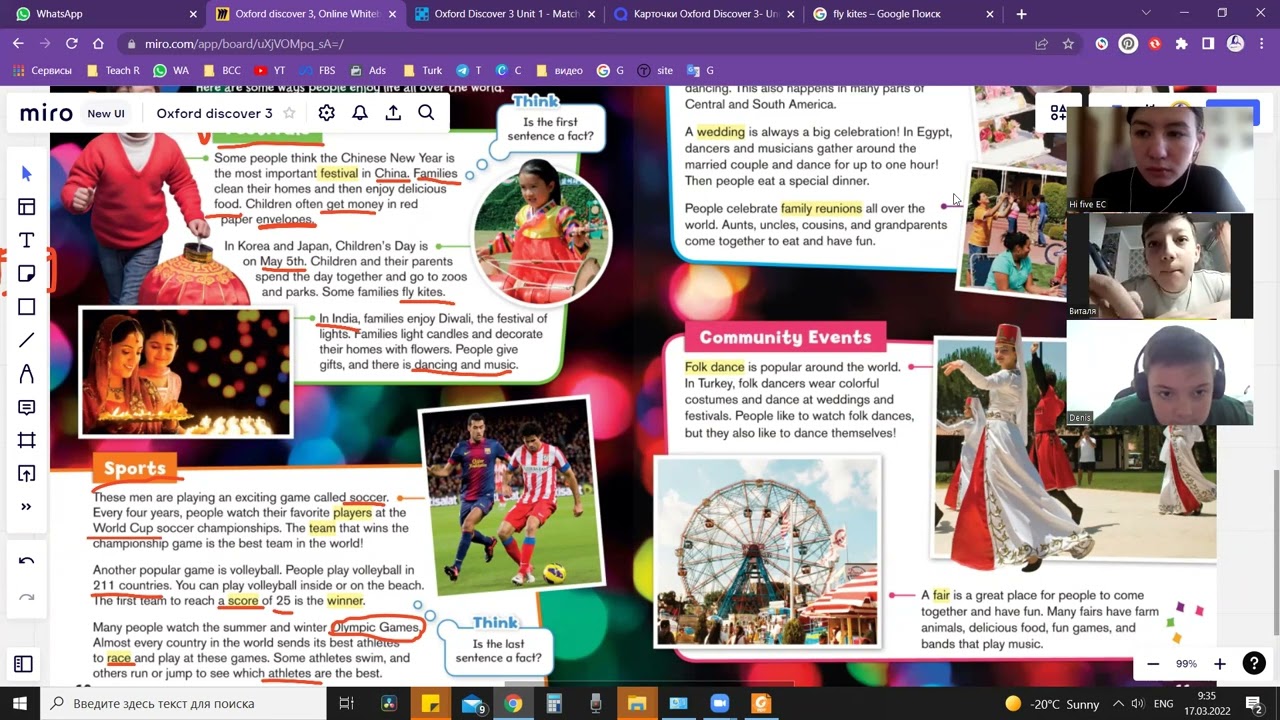
Task: Reload the page
Action: (71, 44)
